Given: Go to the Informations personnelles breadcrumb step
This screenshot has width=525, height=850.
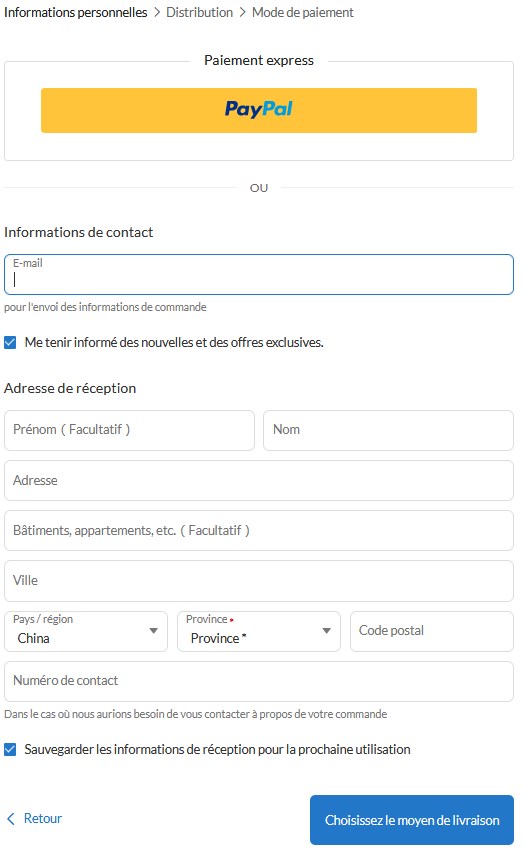Looking at the screenshot, I should pyautogui.click(x=75, y=12).
